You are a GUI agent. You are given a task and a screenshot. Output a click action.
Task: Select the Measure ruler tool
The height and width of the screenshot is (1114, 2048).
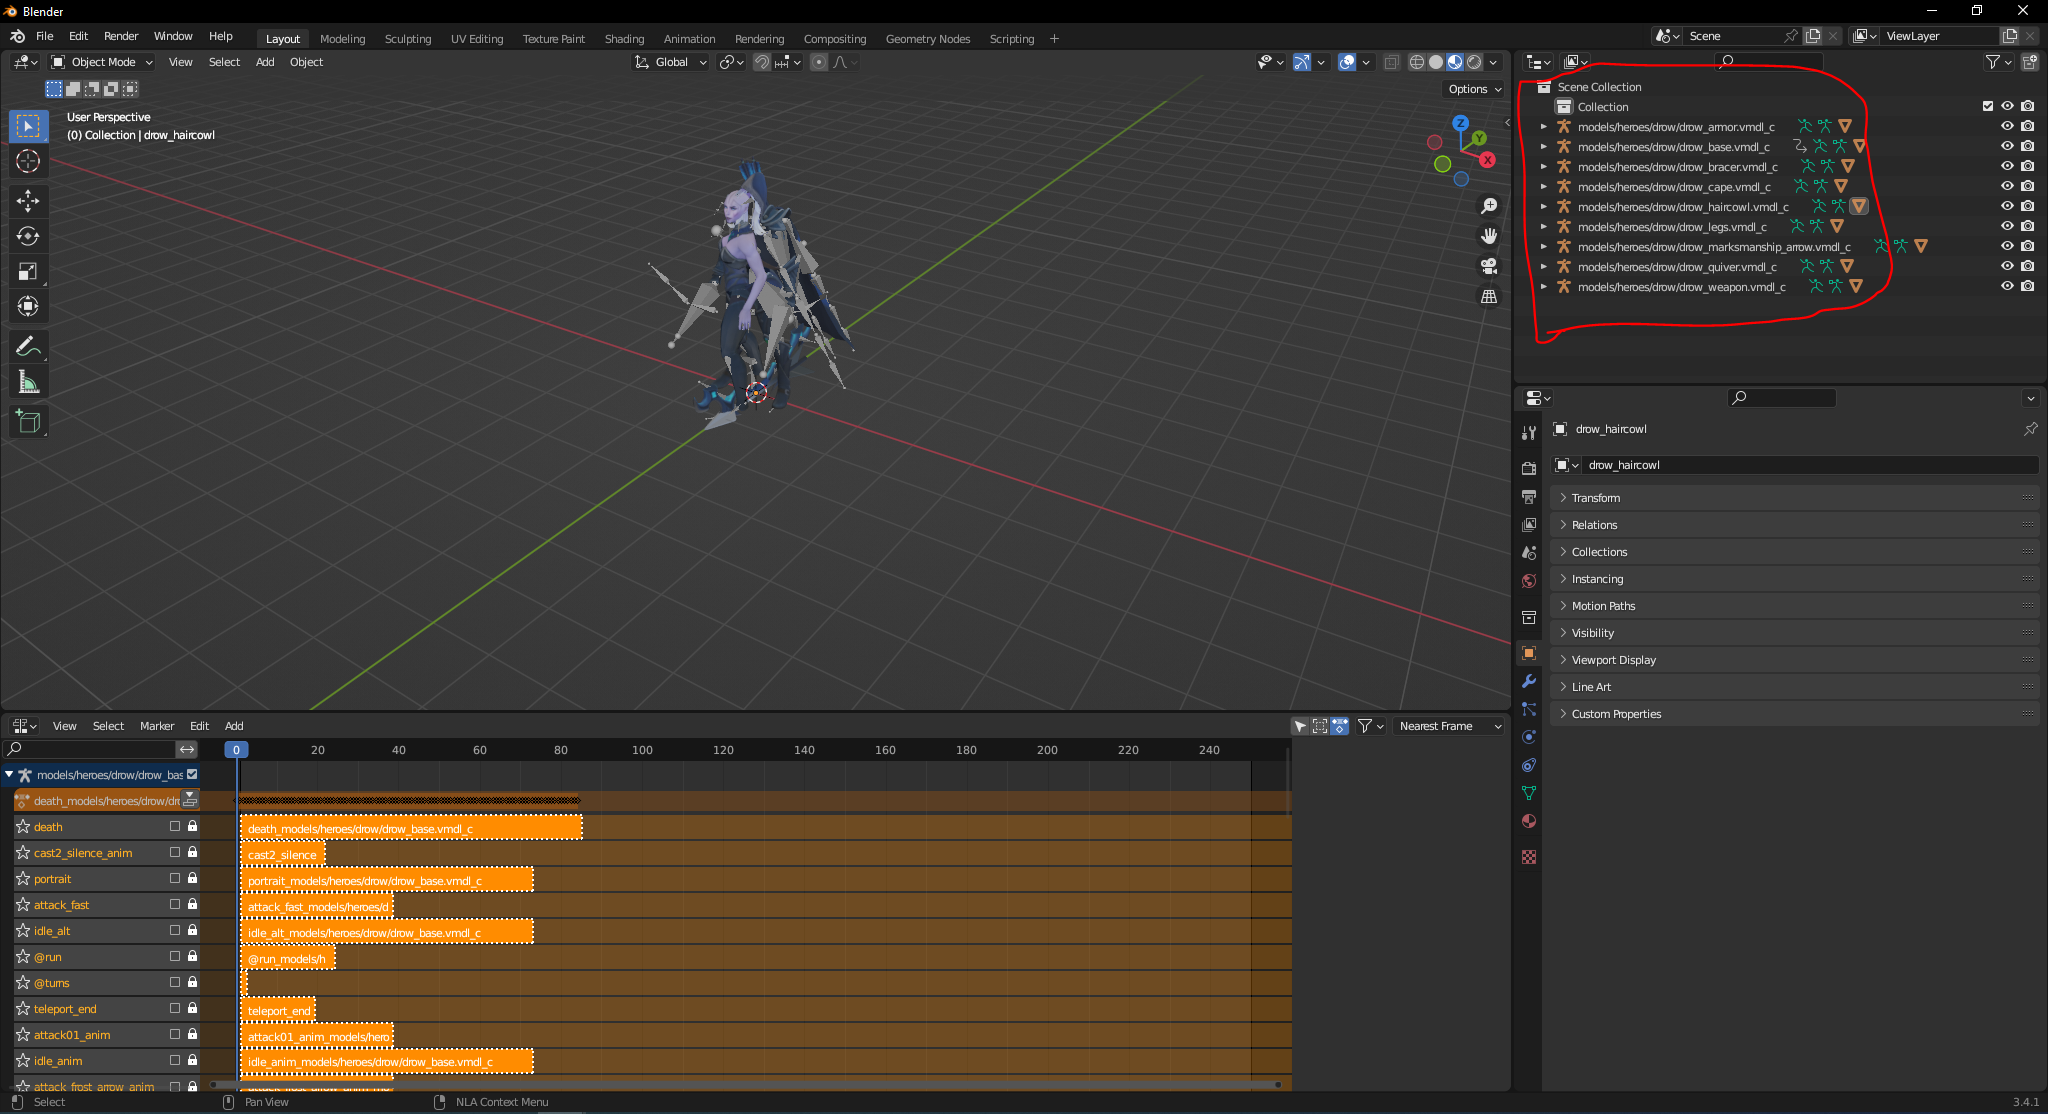28,382
